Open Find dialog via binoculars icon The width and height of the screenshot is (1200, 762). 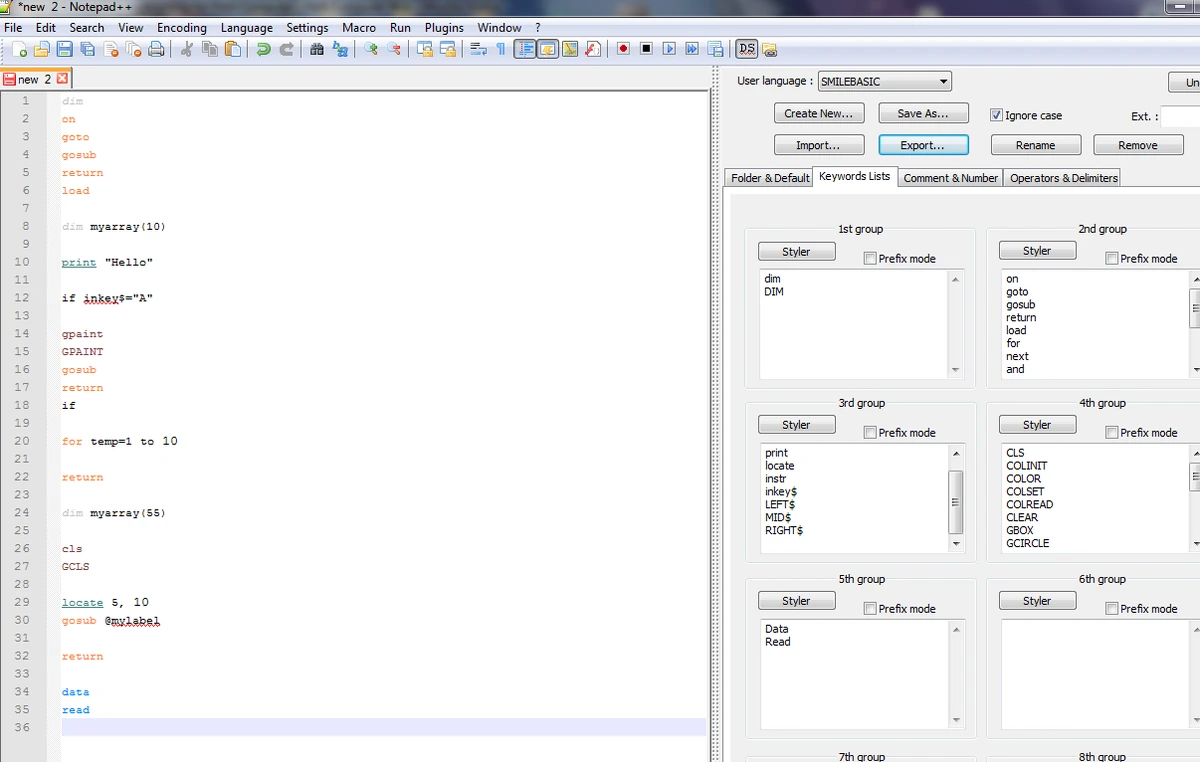coord(317,48)
